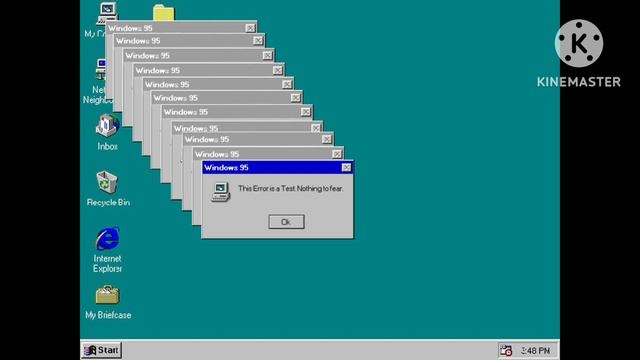Close the sixth Windows 95 dialog from the top
Image resolution: width=640 pixels, height=360 pixels.
point(296,98)
